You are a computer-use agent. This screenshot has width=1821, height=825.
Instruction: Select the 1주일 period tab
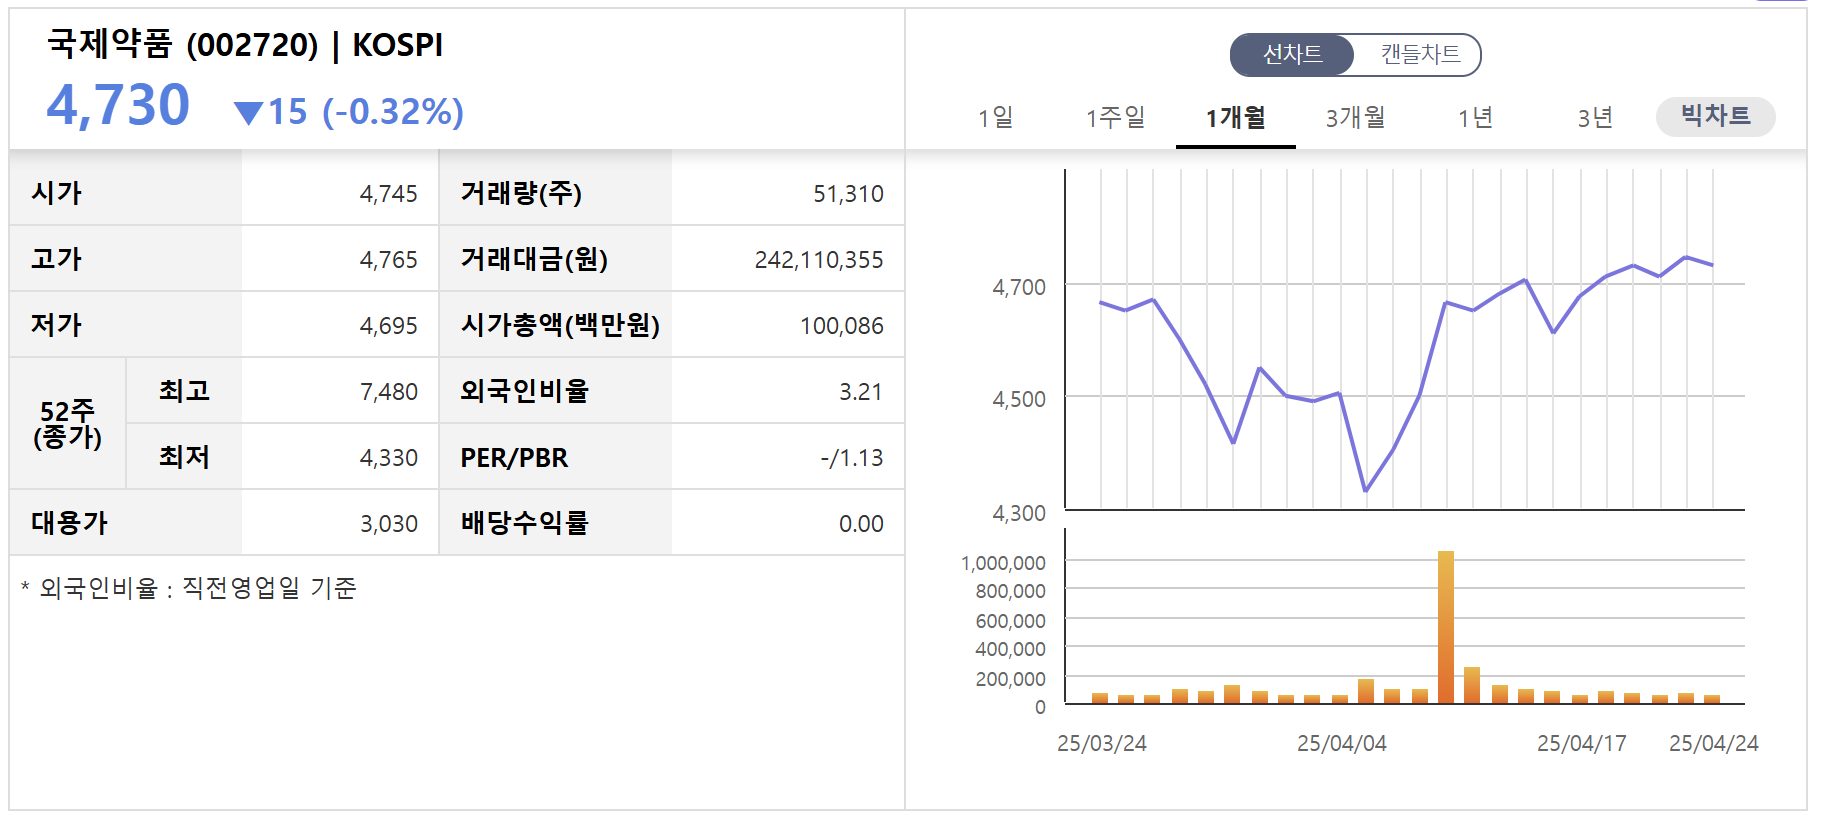(1116, 118)
